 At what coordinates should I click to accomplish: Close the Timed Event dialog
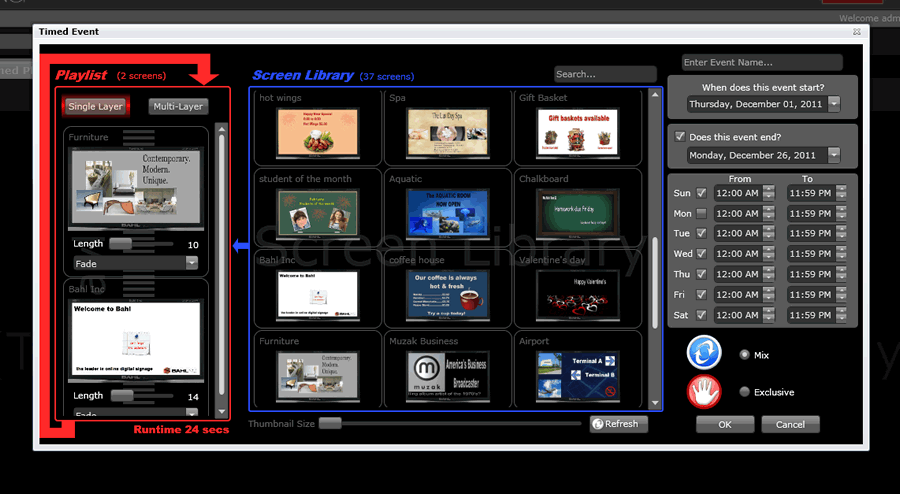[856, 32]
